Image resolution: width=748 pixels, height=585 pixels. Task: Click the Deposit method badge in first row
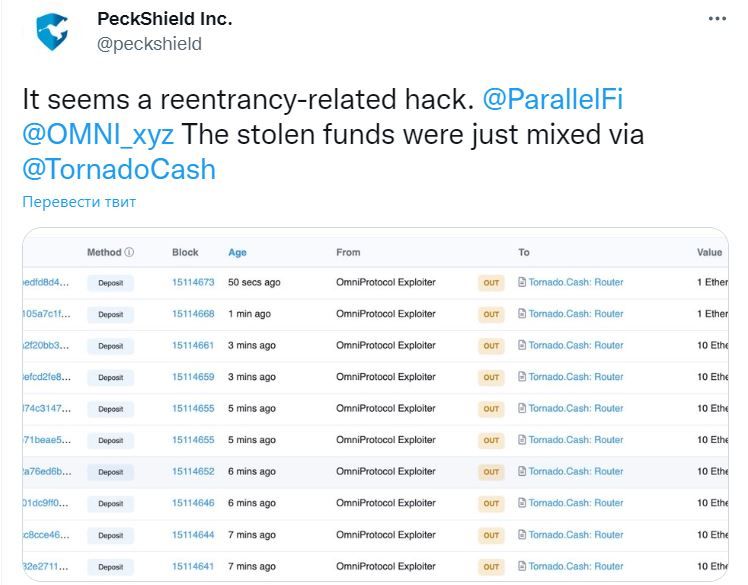pyautogui.click(x=111, y=283)
